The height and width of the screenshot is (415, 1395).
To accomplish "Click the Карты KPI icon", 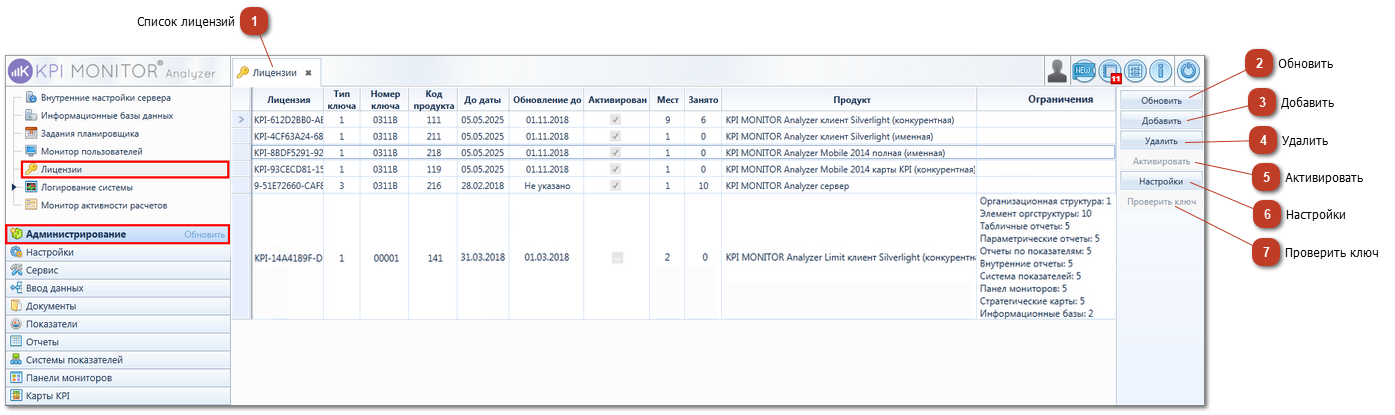I will 16,396.
